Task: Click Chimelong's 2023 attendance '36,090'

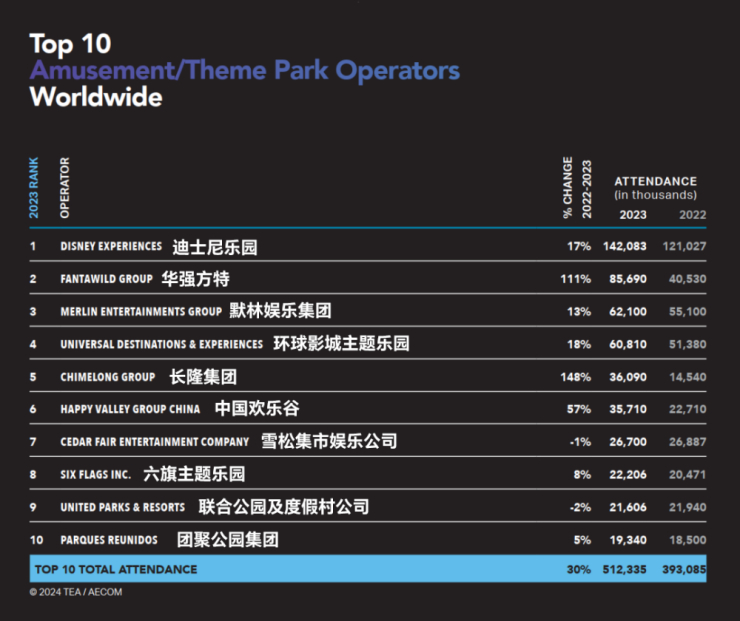Action: tap(628, 377)
